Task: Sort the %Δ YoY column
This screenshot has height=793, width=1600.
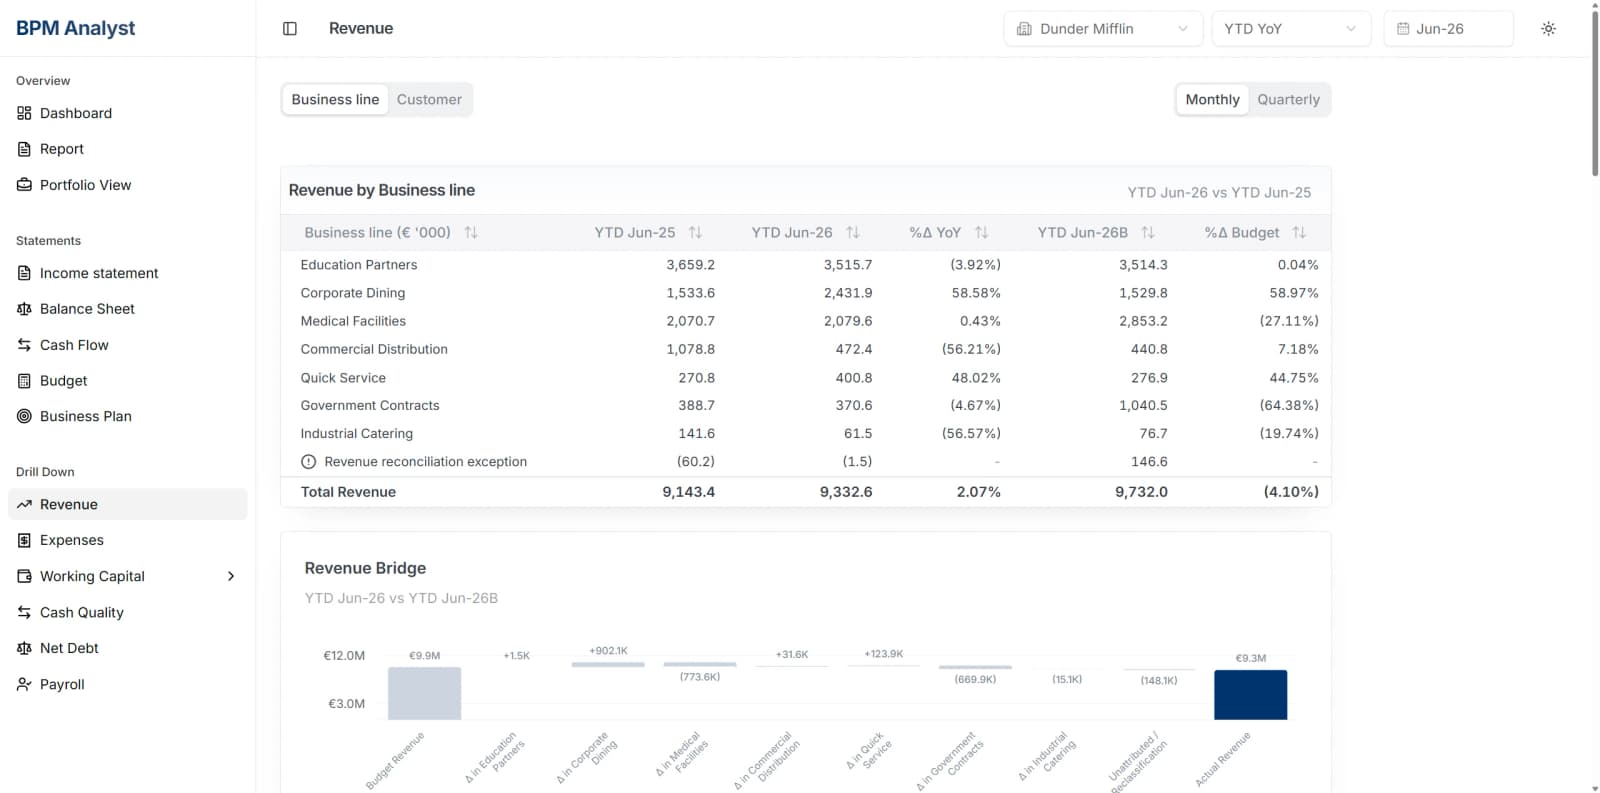Action: [x=981, y=232]
